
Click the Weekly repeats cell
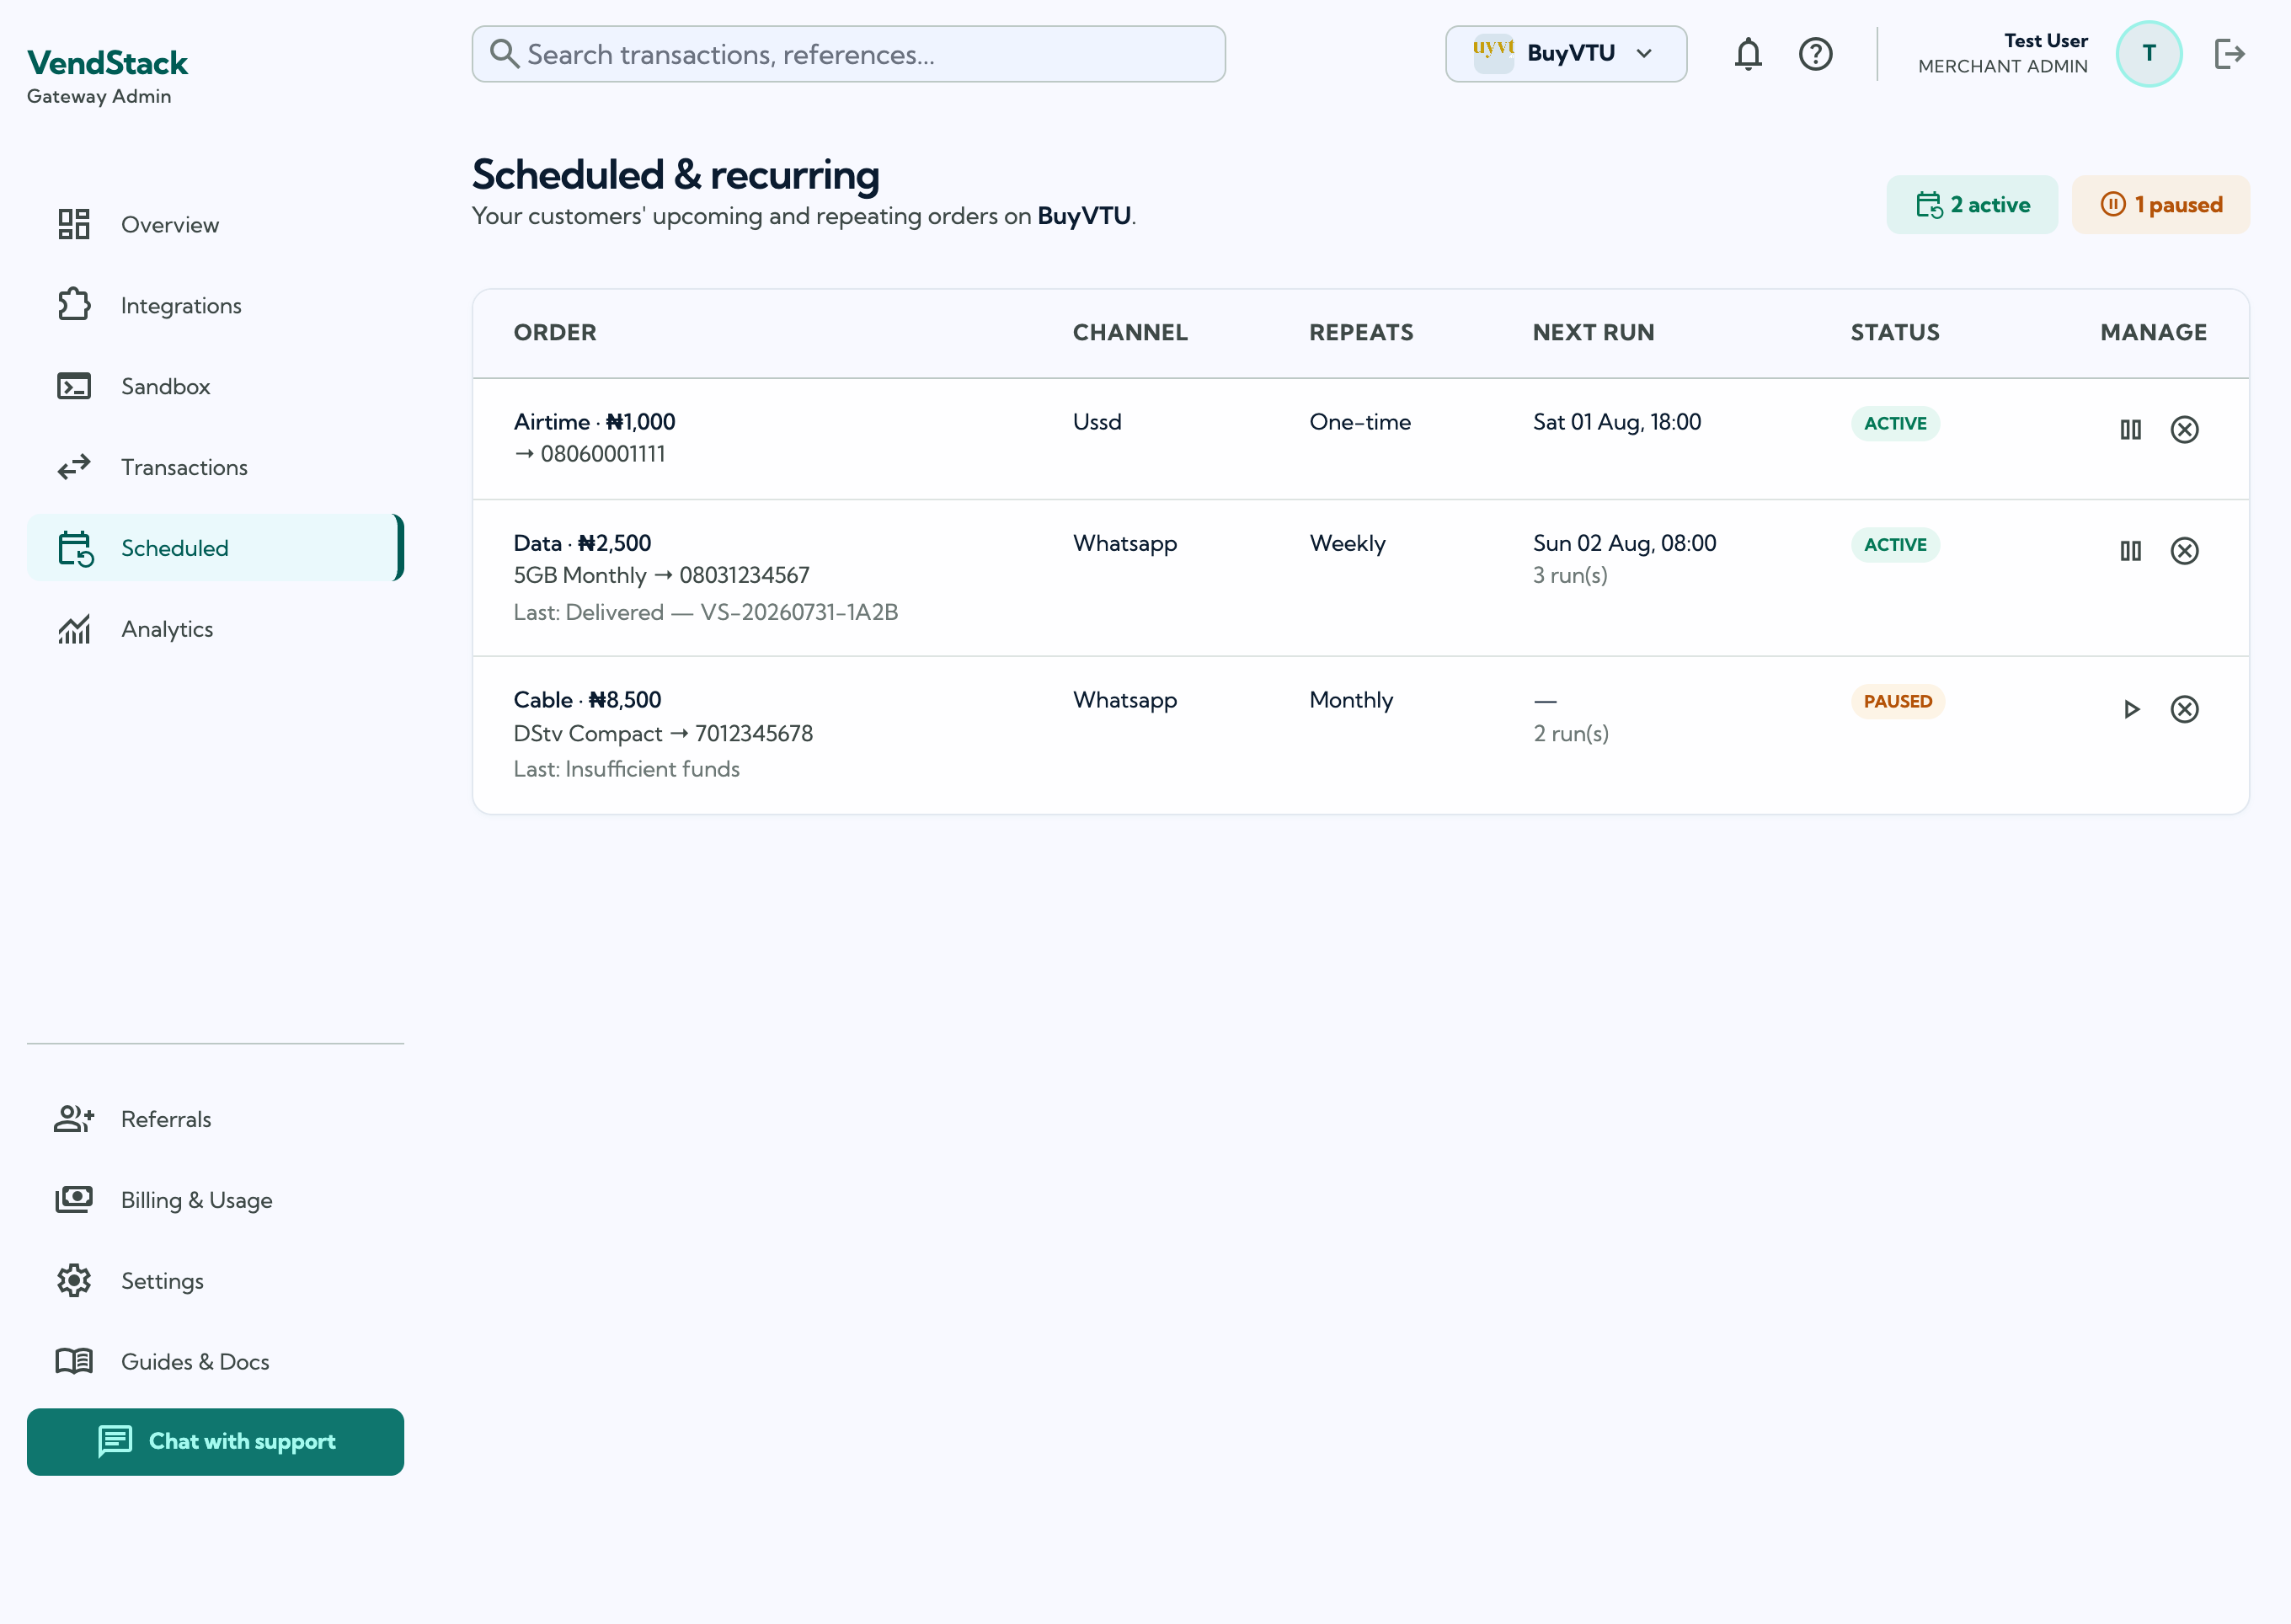(1347, 543)
